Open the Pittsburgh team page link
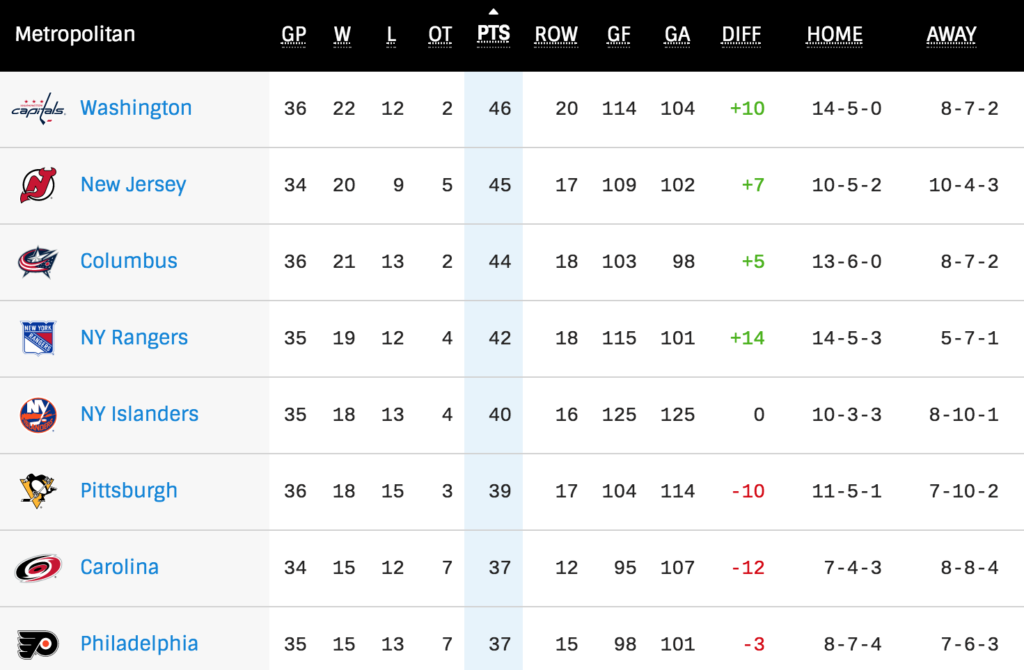The image size is (1024, 670). (x=129, y=491)
